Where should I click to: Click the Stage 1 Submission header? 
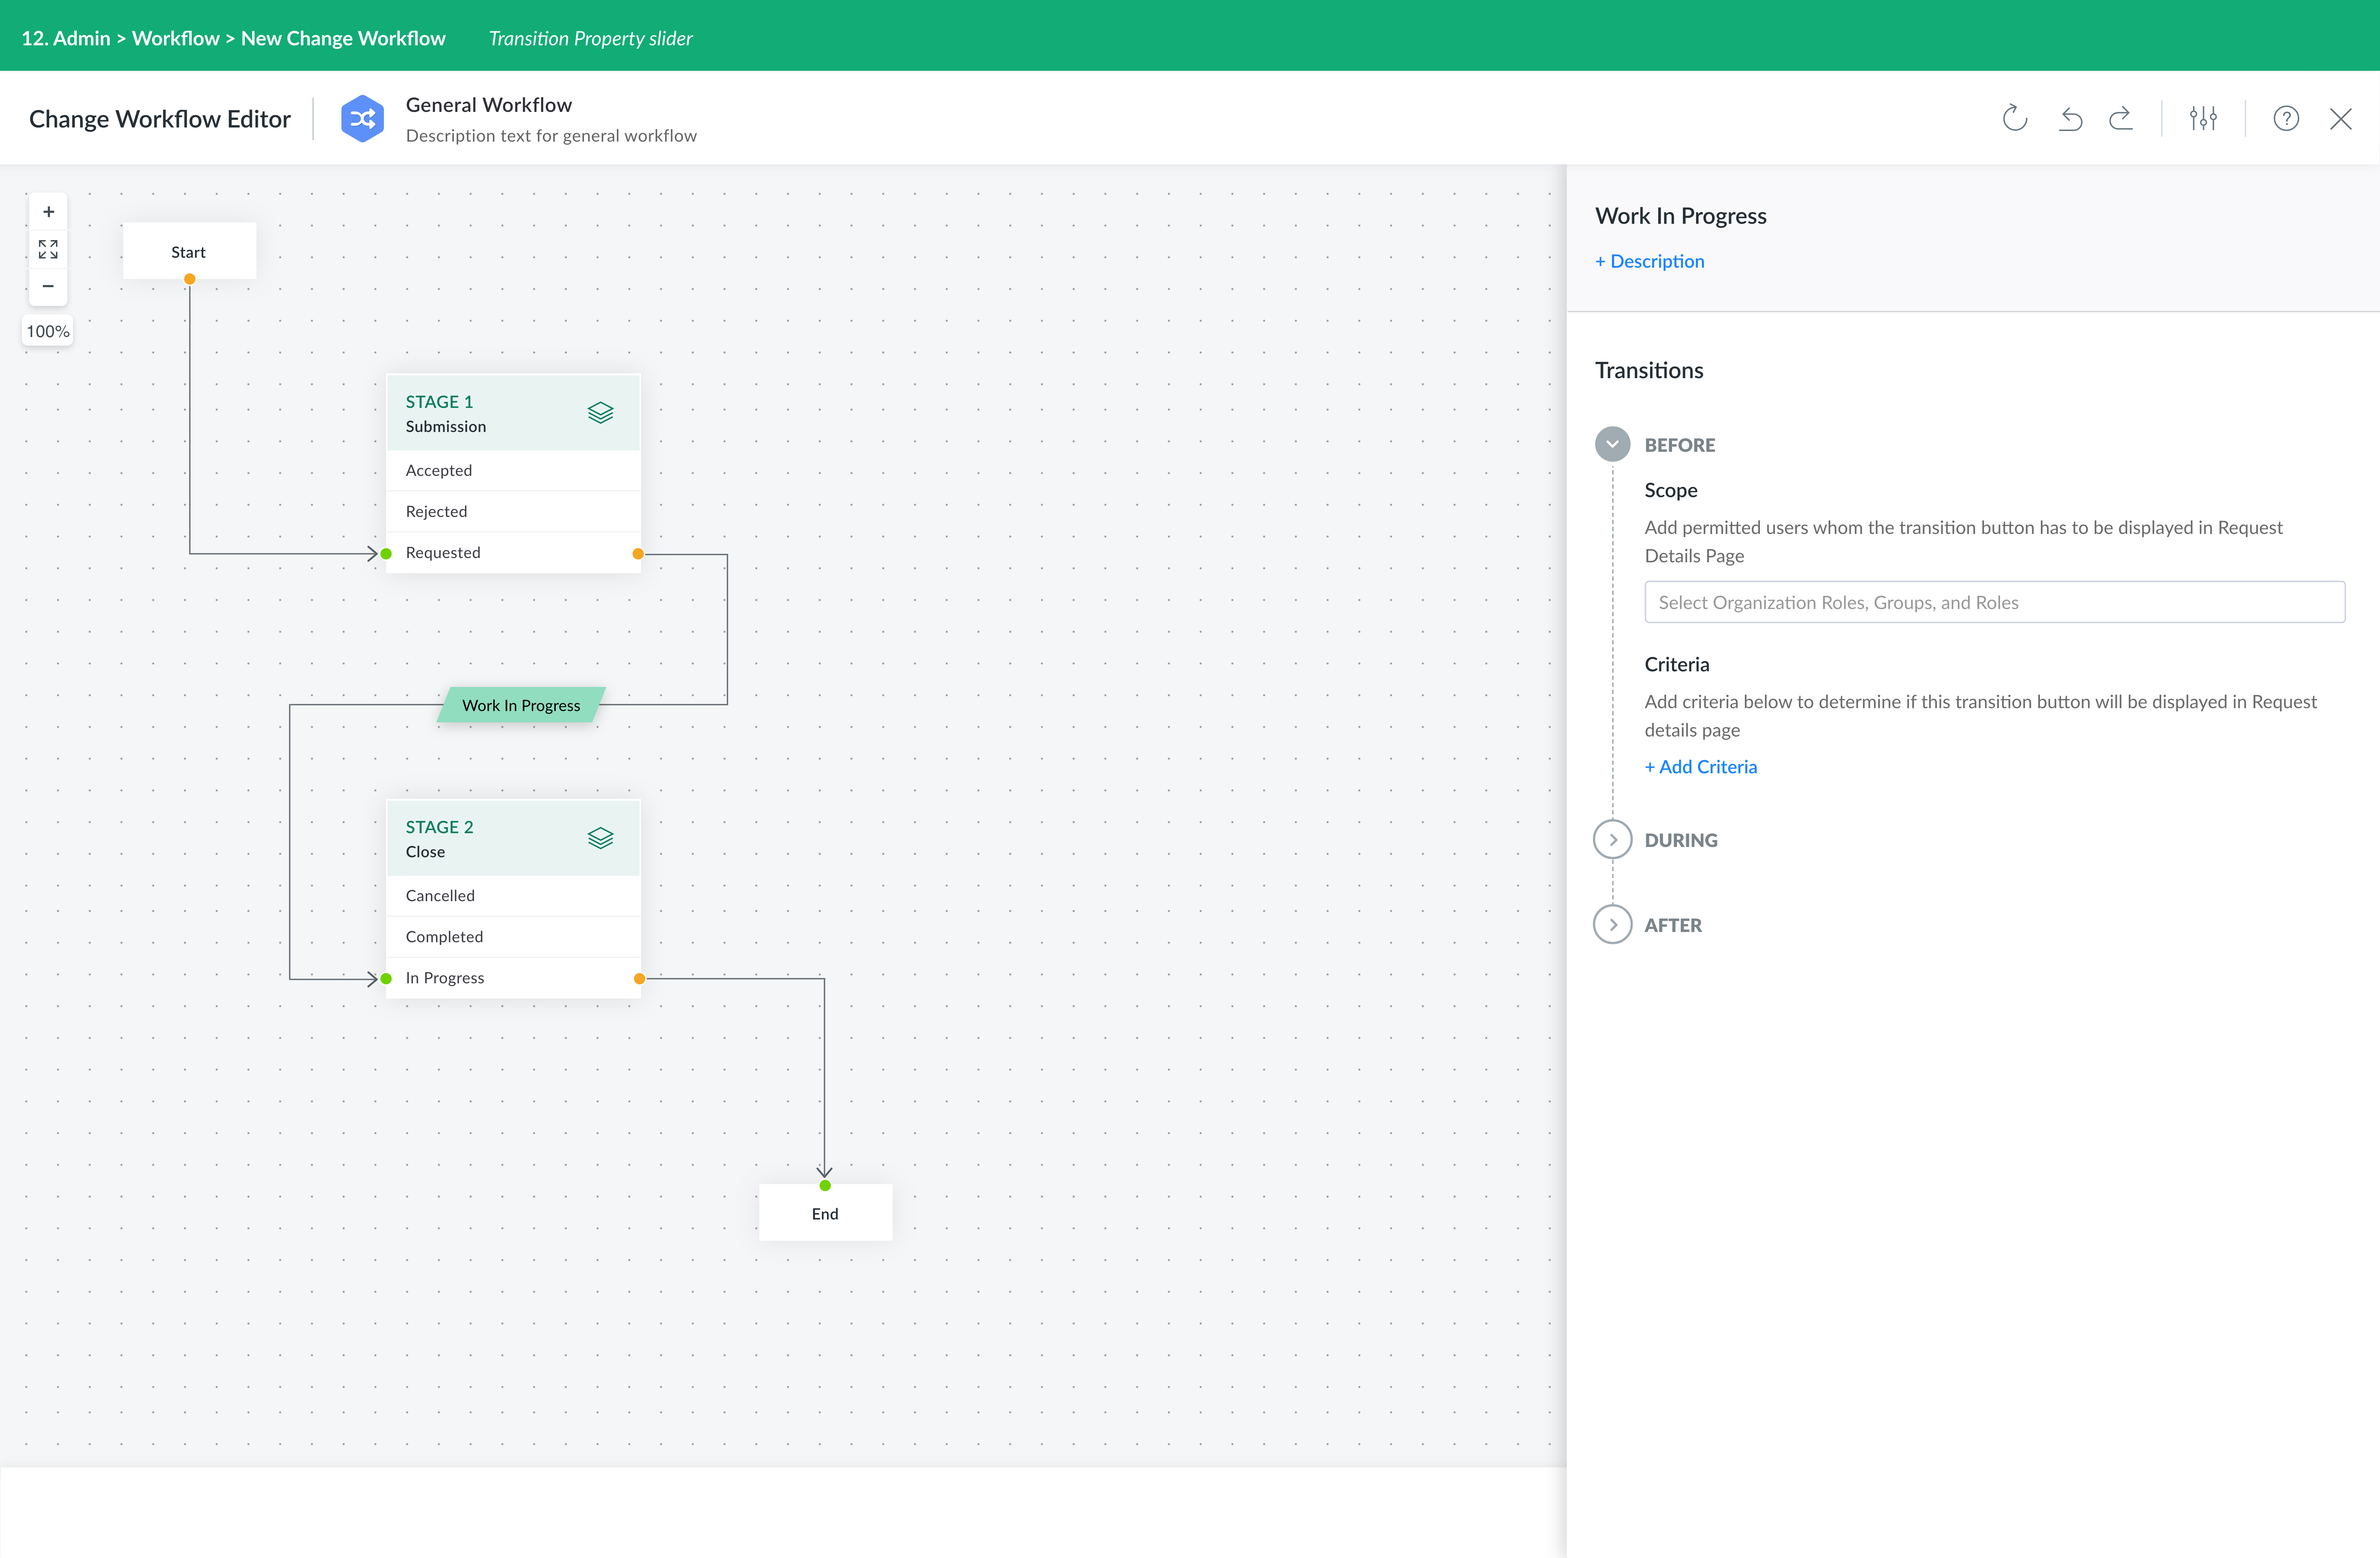coord(513,413)
